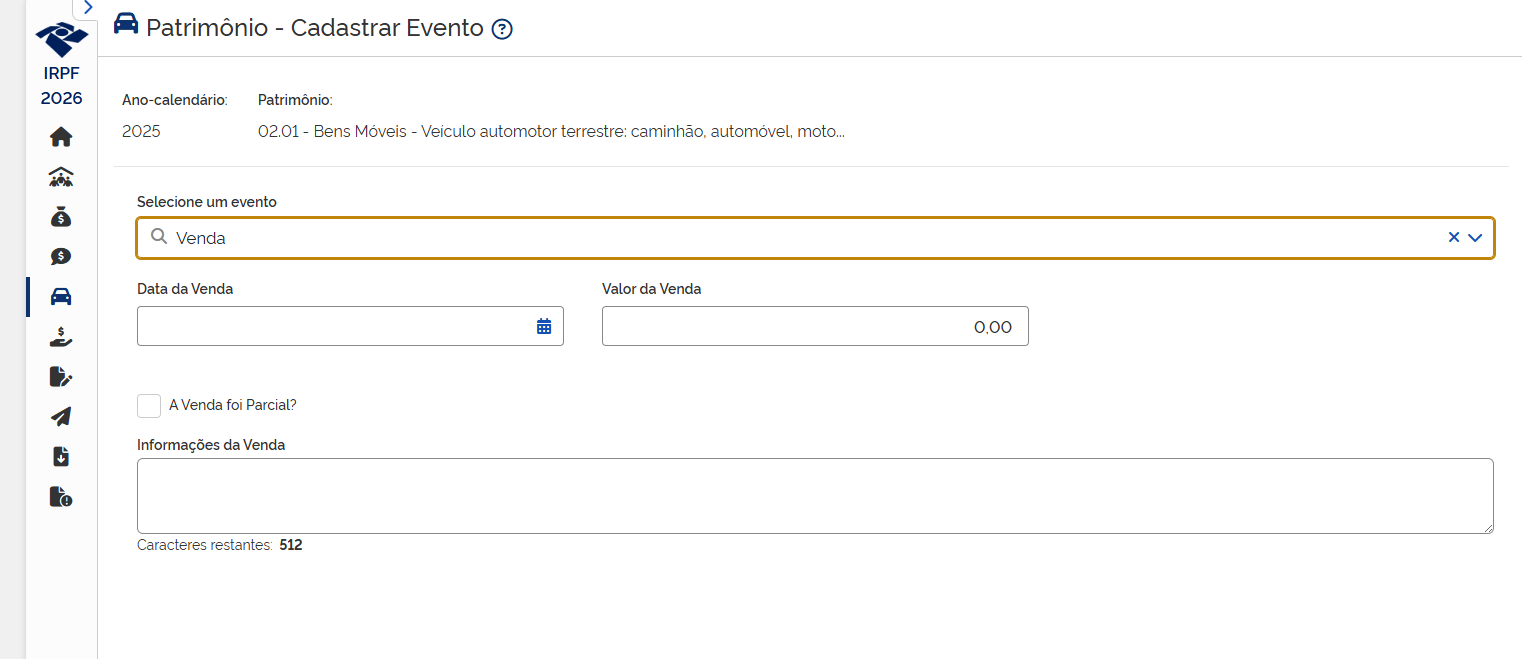Open rendimentos via the money bag icon
Viewport: 1522px width, 659px height.
[60, 216]
